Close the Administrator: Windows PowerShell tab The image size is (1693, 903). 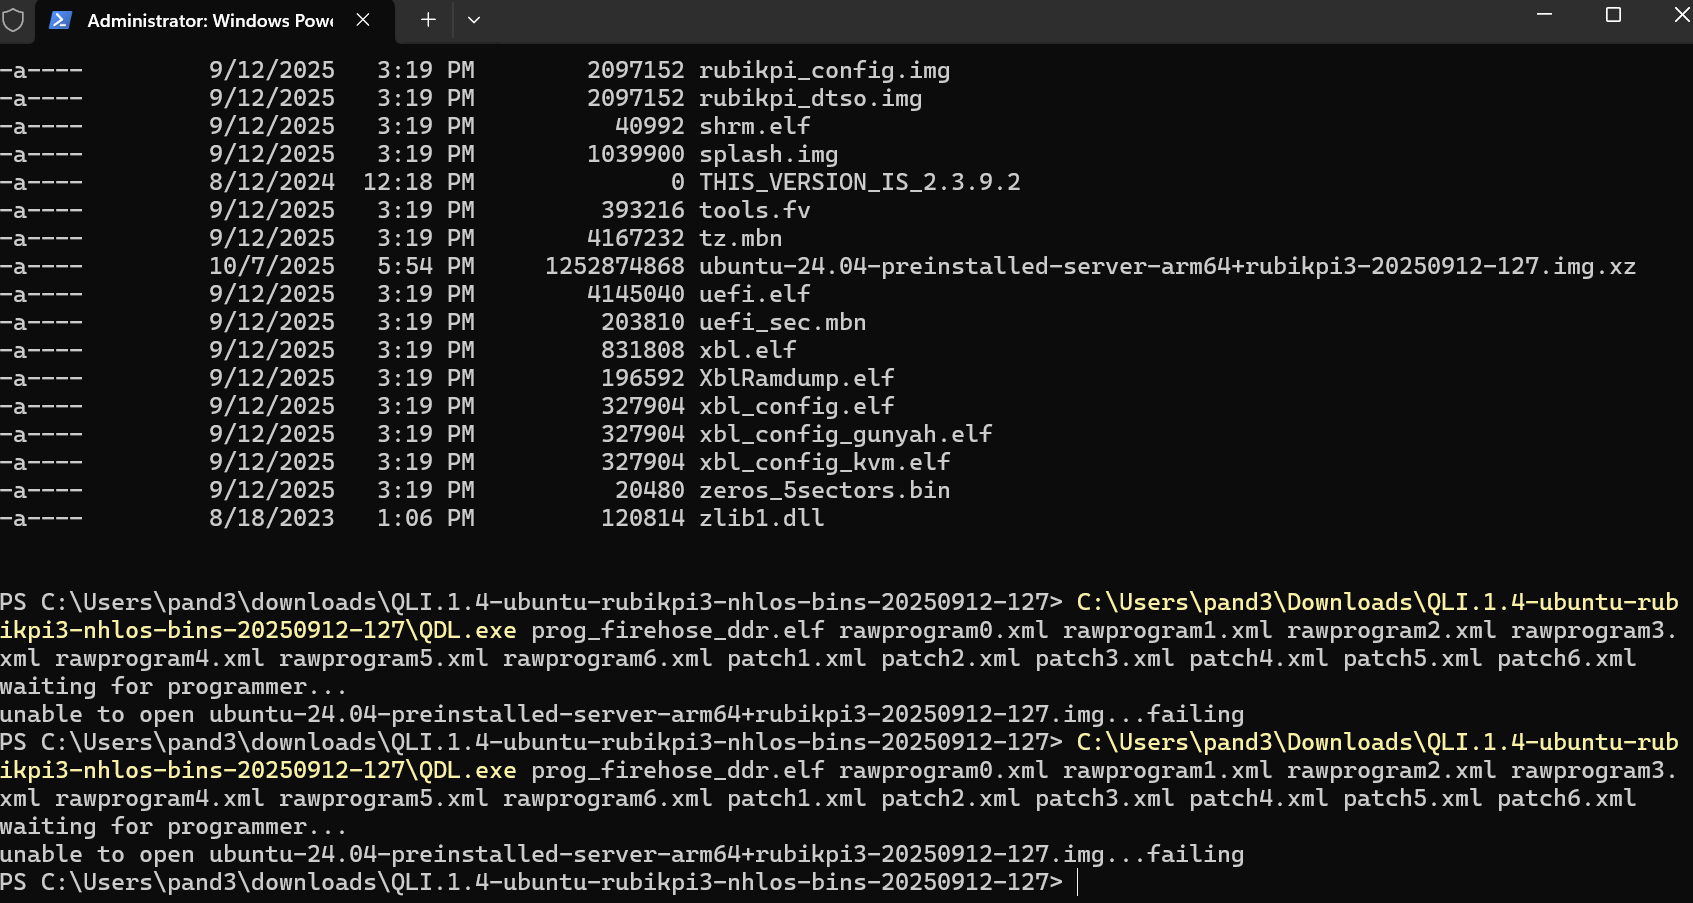pyautogui.click(x=363, y=20)
